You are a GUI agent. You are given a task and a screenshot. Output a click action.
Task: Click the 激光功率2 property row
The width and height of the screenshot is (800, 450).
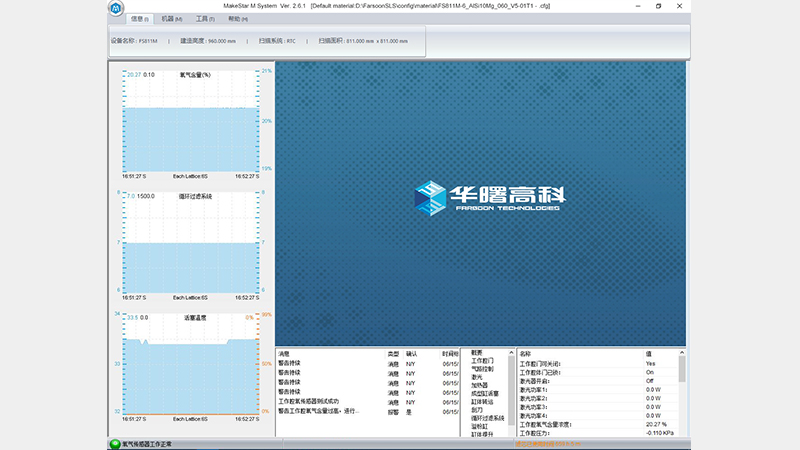(x=597, y=398)
